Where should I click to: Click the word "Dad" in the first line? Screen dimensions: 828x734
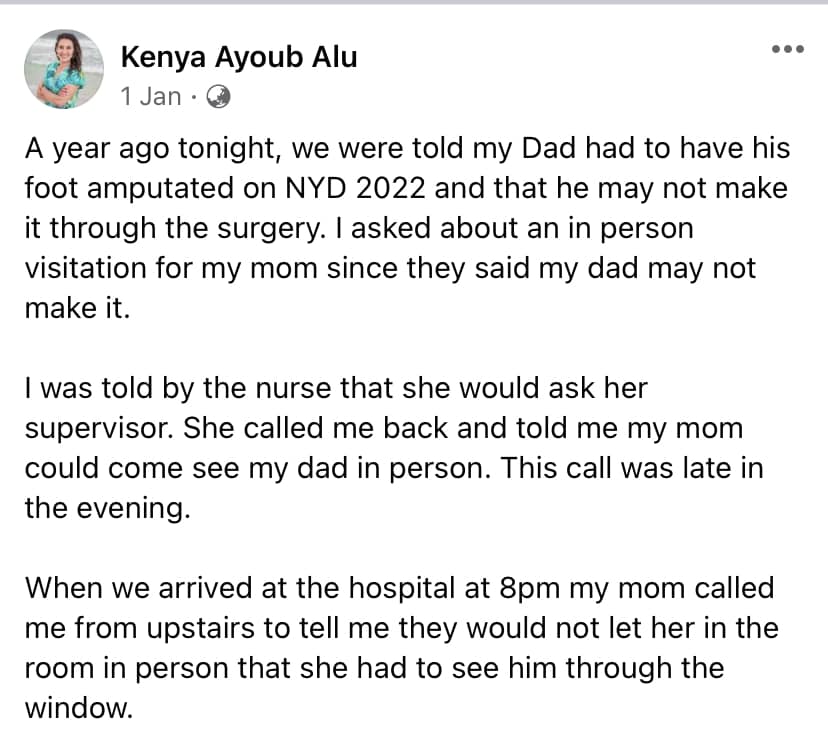click(x=549, y=148)
